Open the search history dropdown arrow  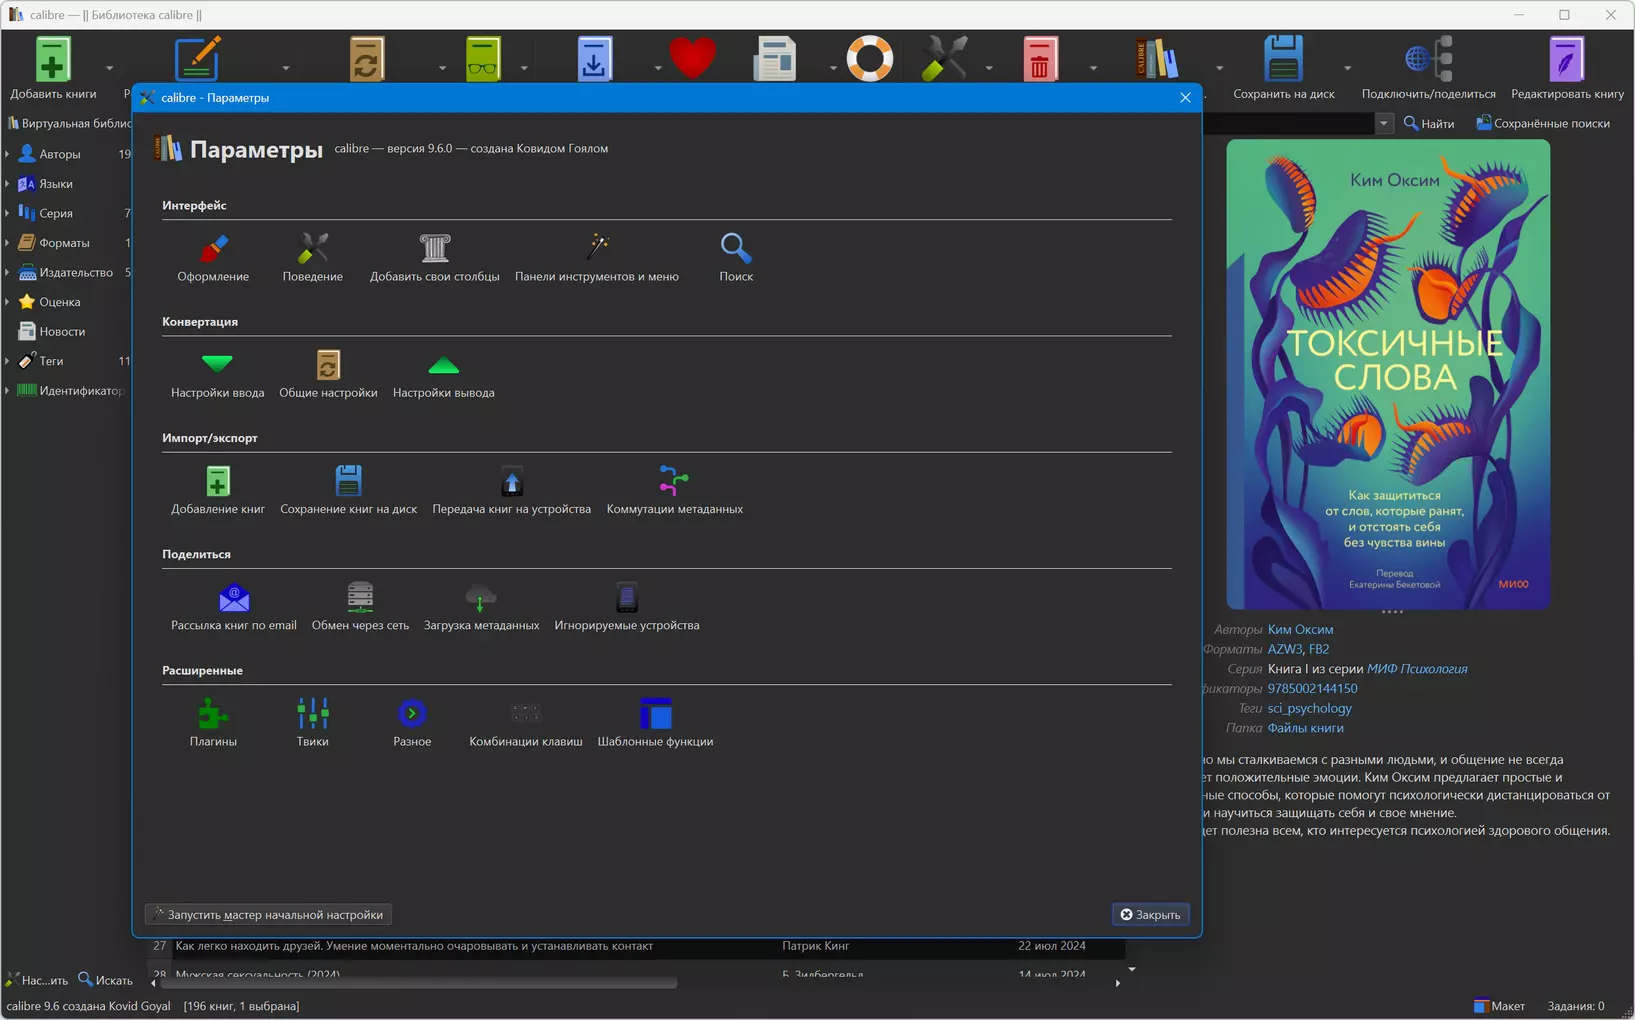tap(1384, 124)
